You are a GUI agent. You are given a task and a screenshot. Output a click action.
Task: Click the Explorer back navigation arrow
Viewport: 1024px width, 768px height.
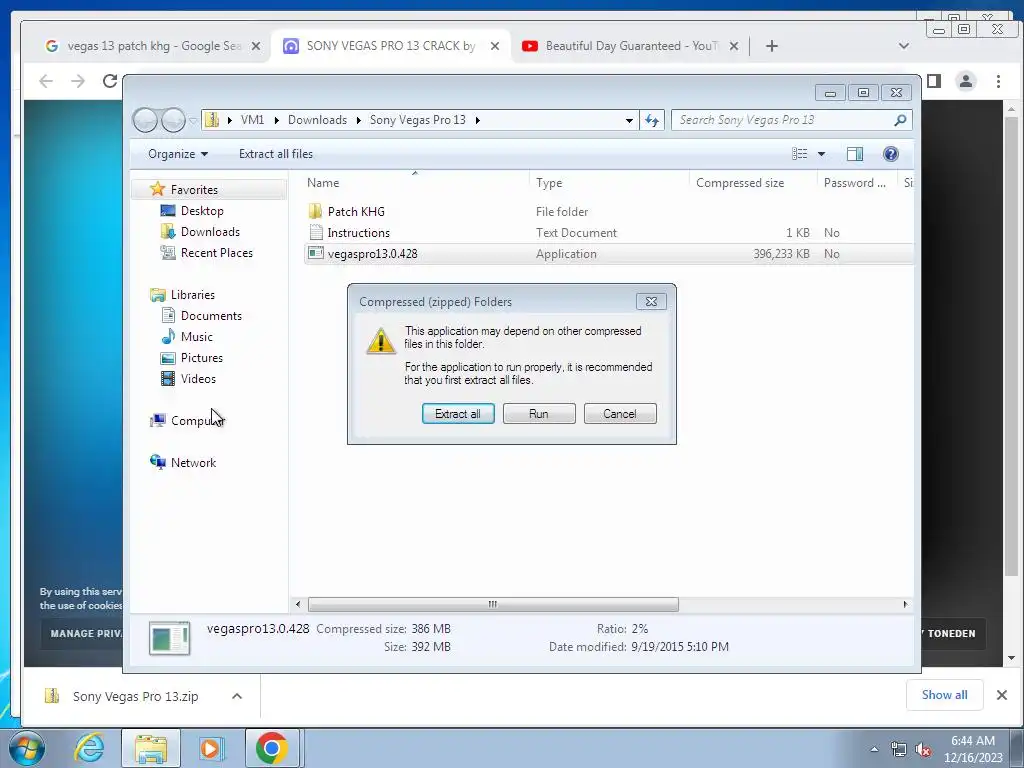tap(145, 120)
